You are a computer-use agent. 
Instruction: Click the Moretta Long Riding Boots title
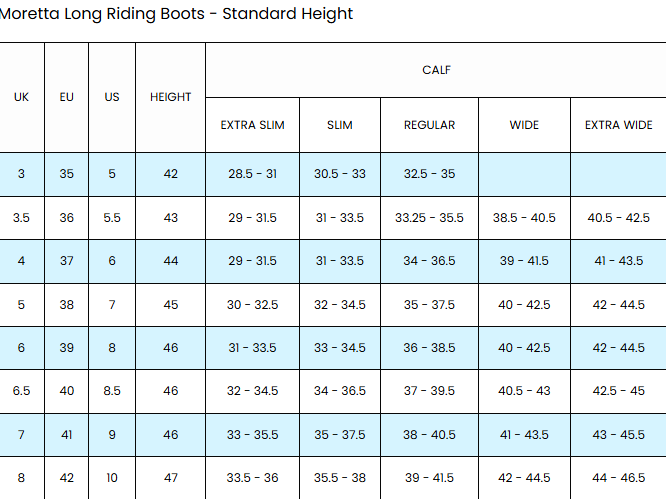[x=176, y=14]
